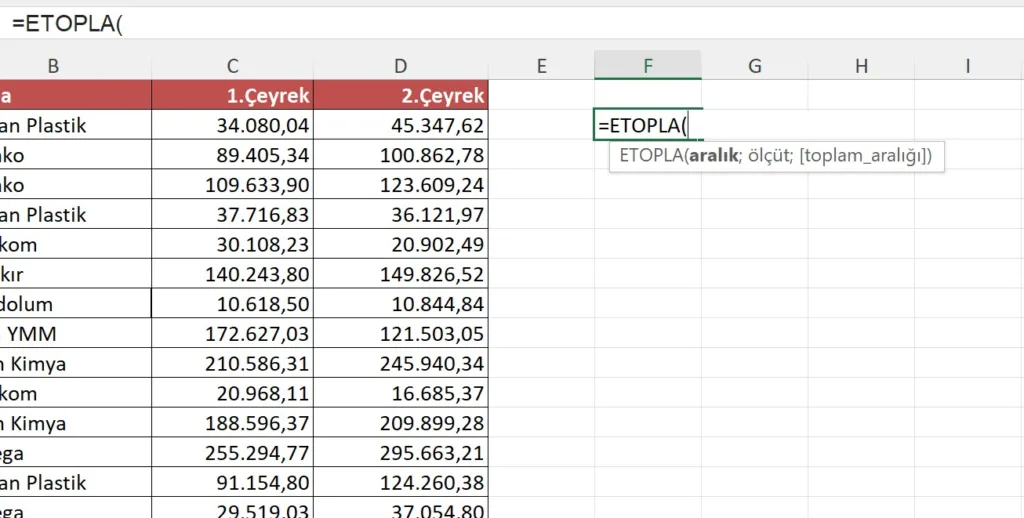Select the cell containing 34.080,04
The image size is (1024, 518).
[232, 126]
